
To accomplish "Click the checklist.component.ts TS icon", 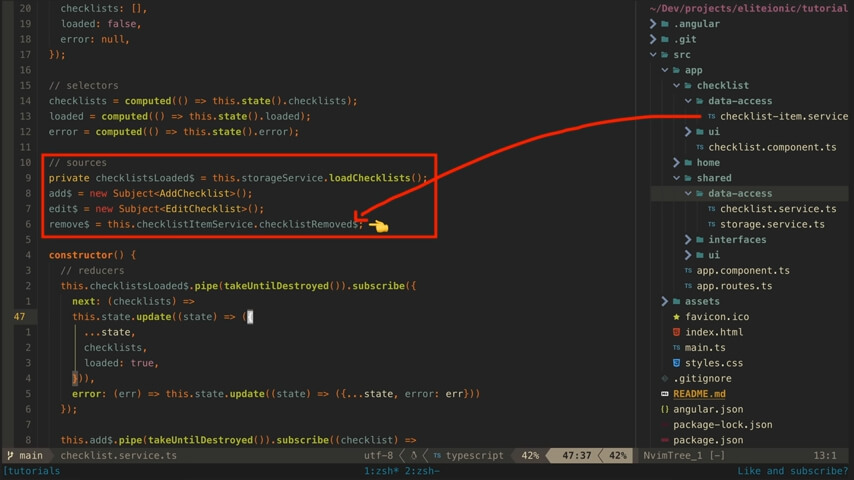I will pos(700,147).
